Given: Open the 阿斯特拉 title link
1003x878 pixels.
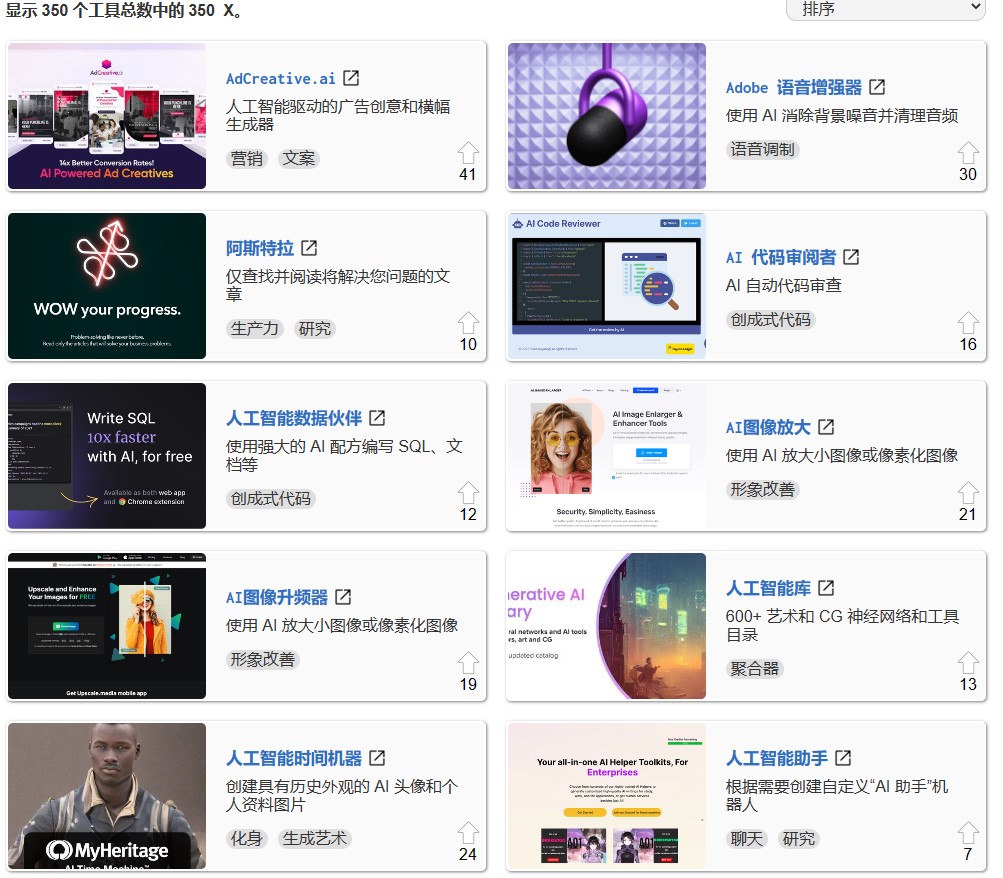Looking at the screenshot, I should [260, 248].
